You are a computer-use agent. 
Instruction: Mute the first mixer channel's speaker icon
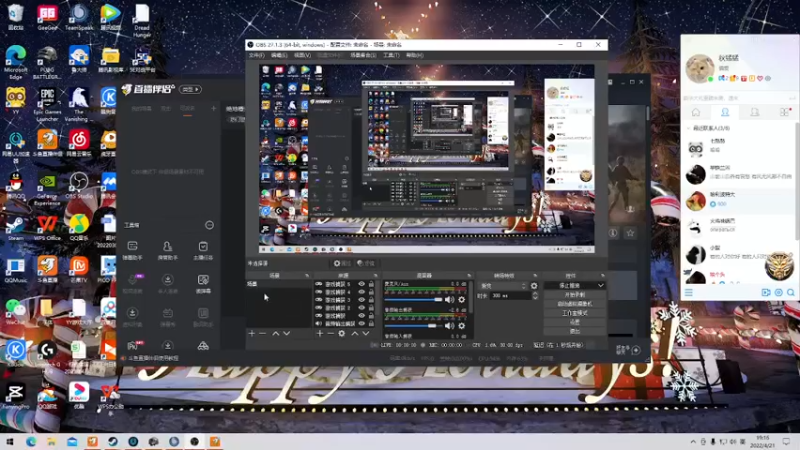[449, 299]
